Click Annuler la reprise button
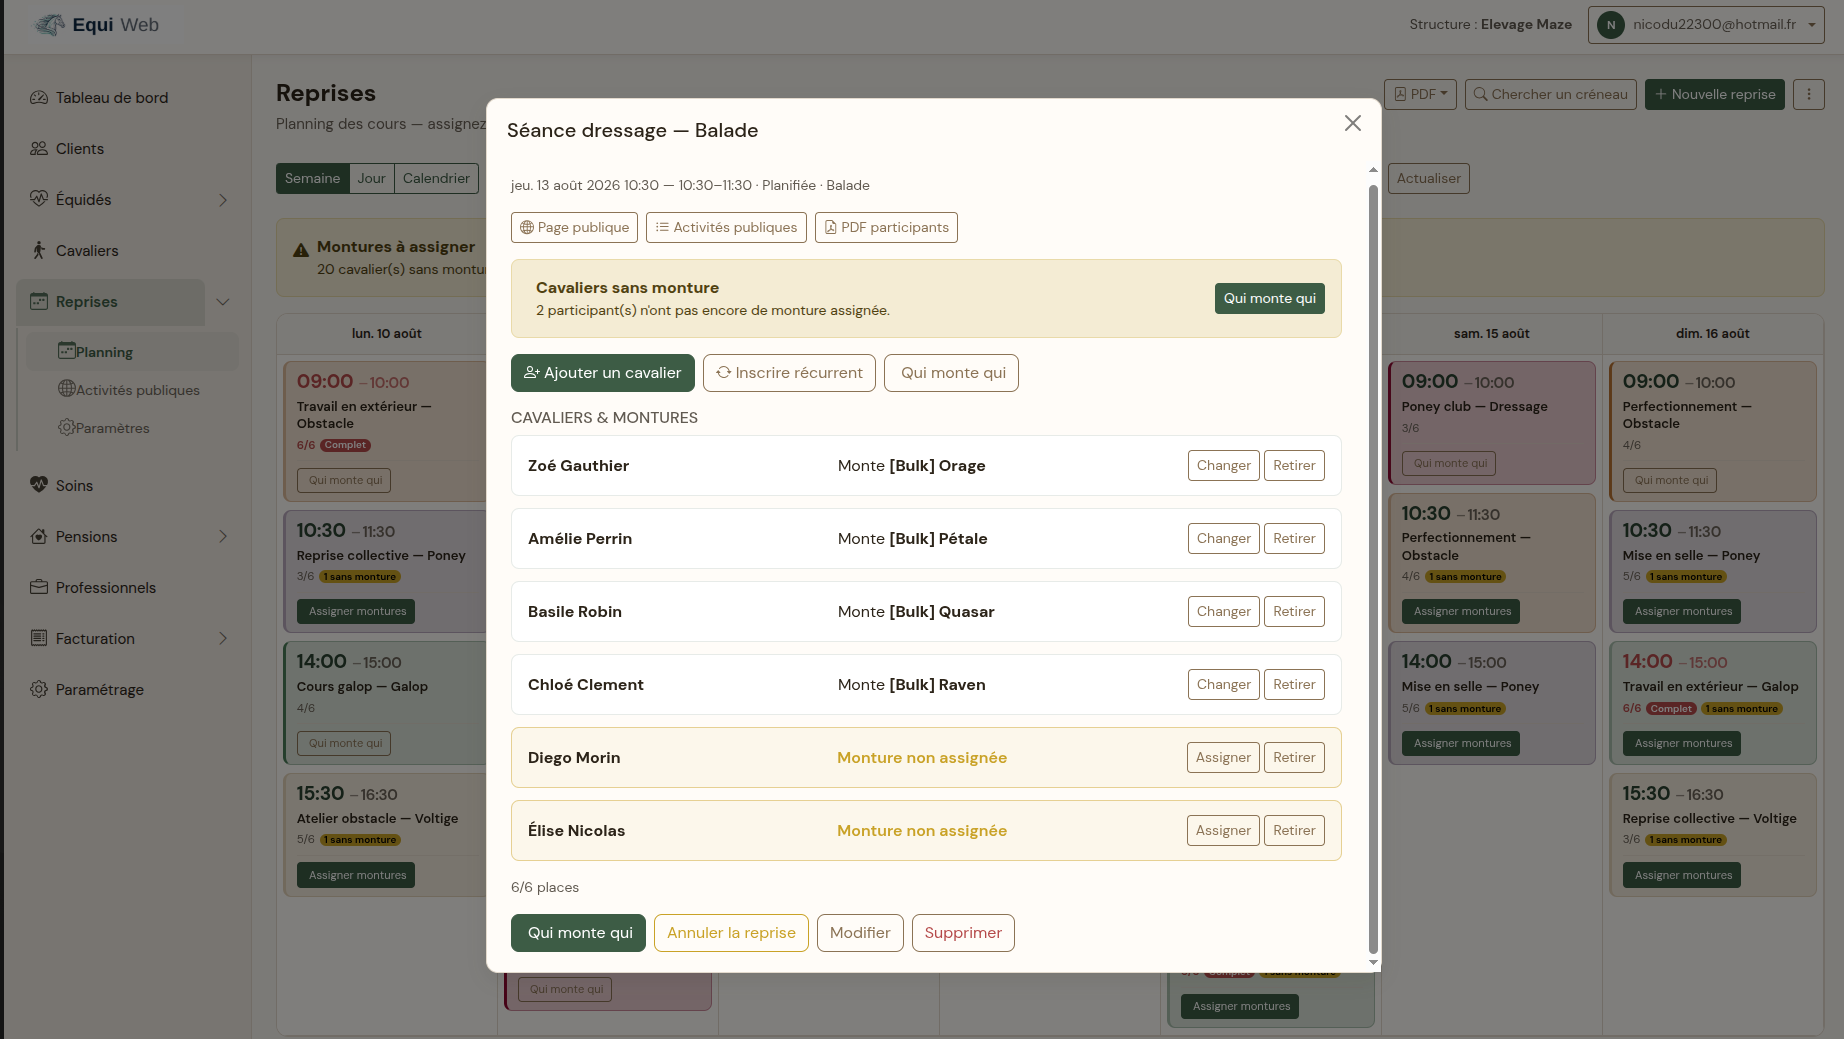 pos(731,933)
